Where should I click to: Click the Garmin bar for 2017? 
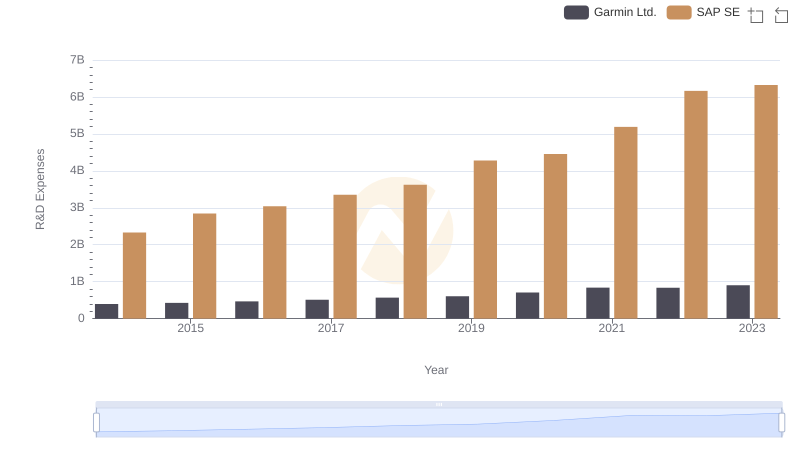coord(317,310)
